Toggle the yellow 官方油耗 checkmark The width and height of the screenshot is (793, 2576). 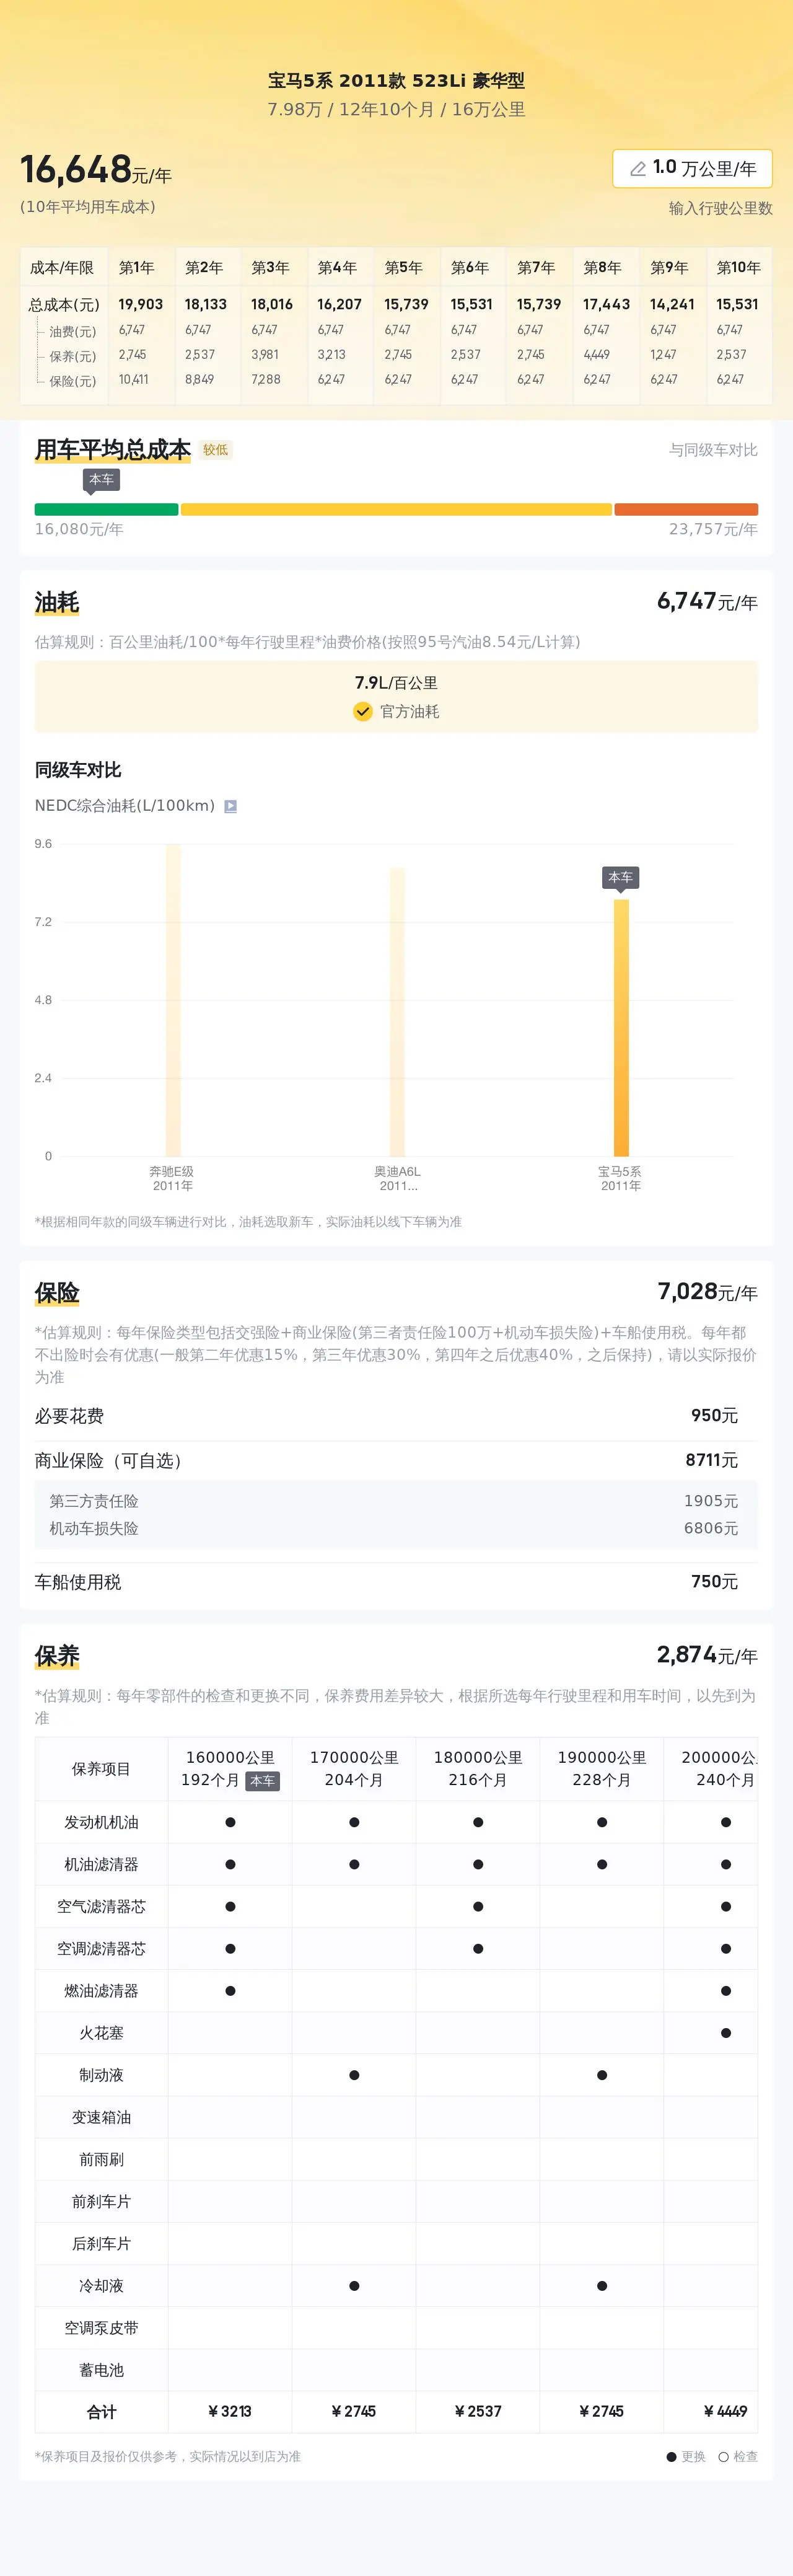[x=363, y=711]
